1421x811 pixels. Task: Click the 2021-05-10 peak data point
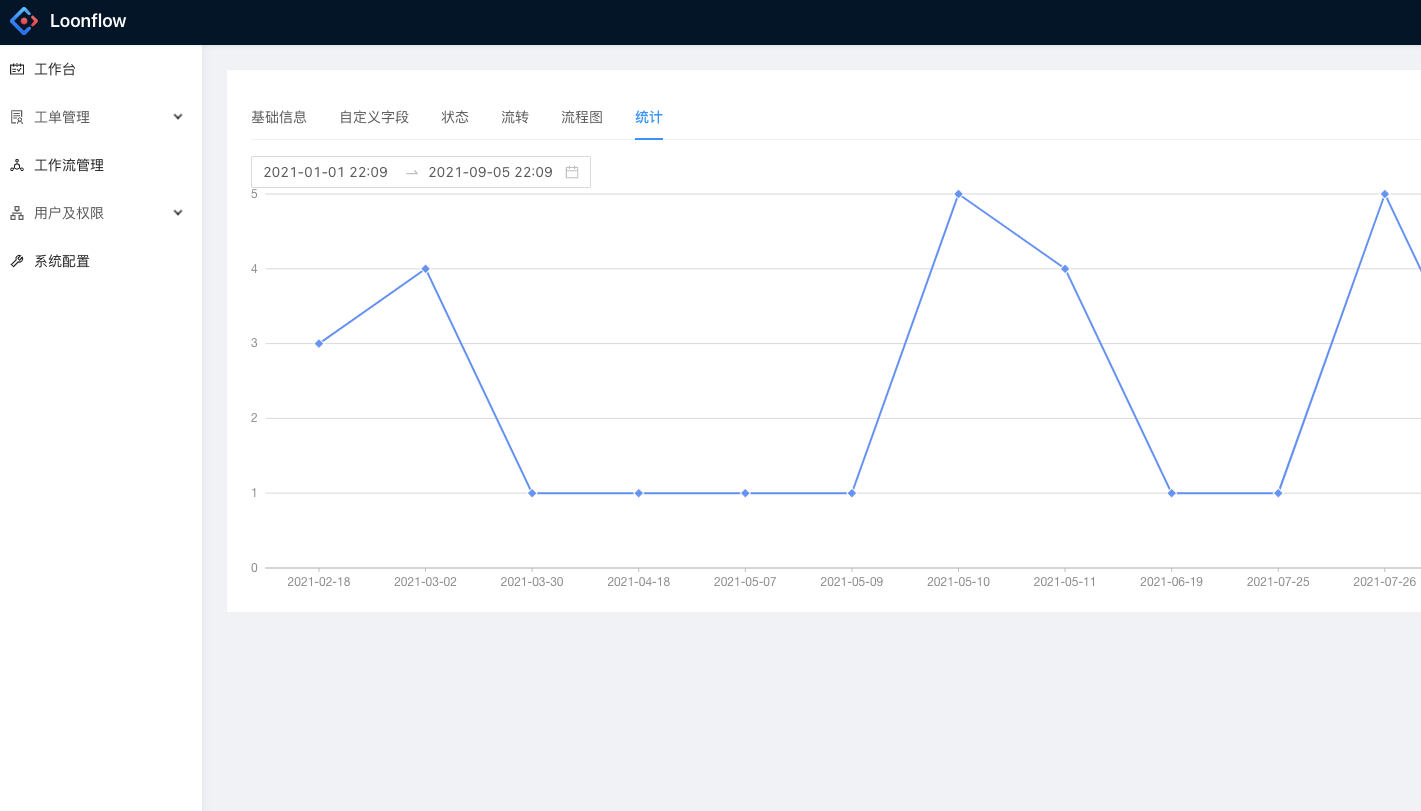958,194
